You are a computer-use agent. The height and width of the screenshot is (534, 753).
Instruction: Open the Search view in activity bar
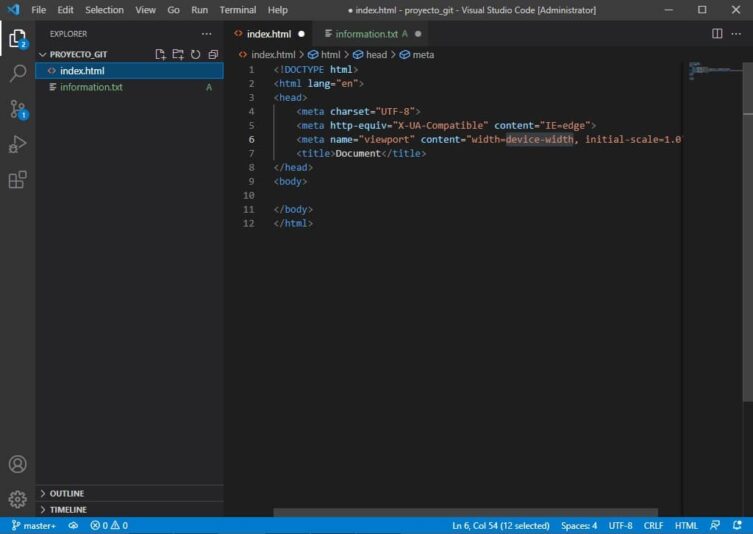17,74
